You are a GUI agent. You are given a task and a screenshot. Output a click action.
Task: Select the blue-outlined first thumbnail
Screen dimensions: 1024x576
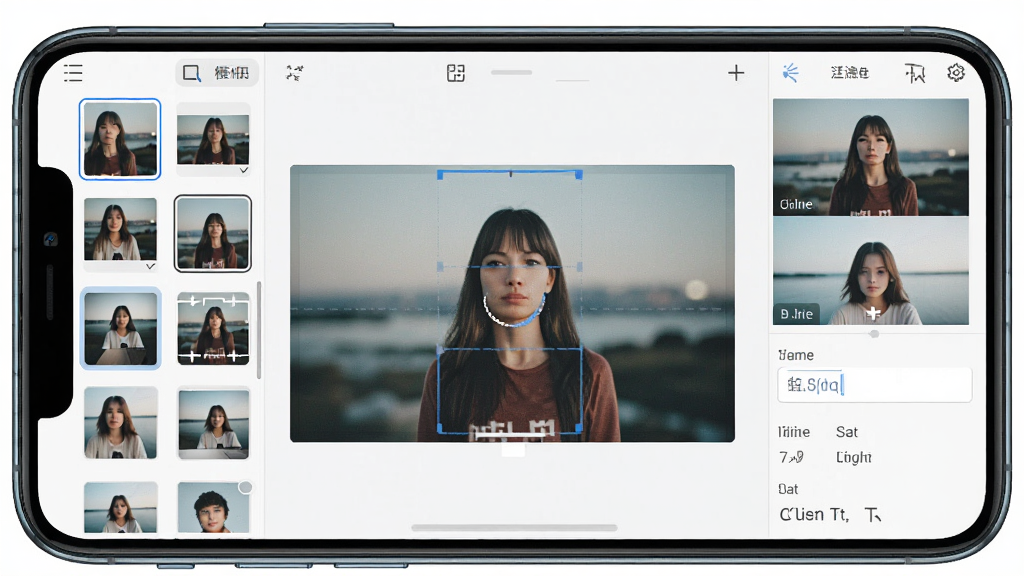click(x=120, y=139)
